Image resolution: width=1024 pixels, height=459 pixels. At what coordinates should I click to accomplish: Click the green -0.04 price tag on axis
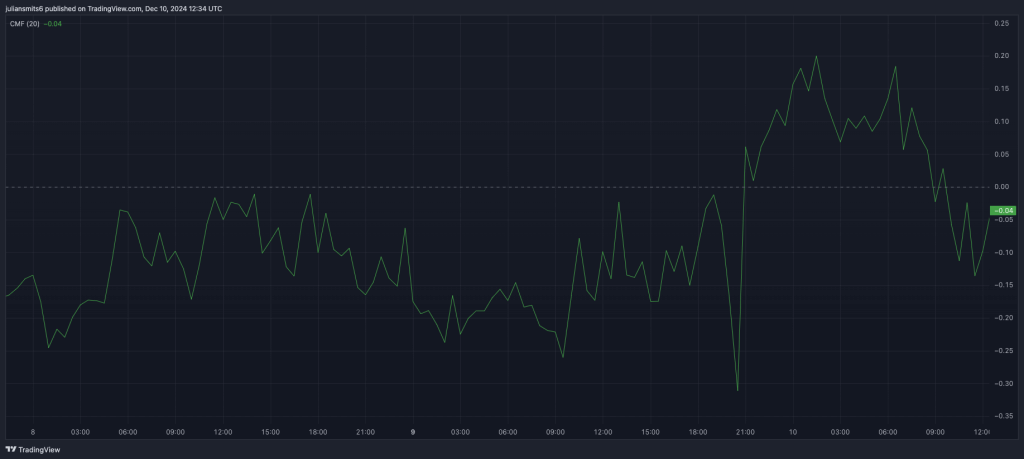click(1002, 210)
